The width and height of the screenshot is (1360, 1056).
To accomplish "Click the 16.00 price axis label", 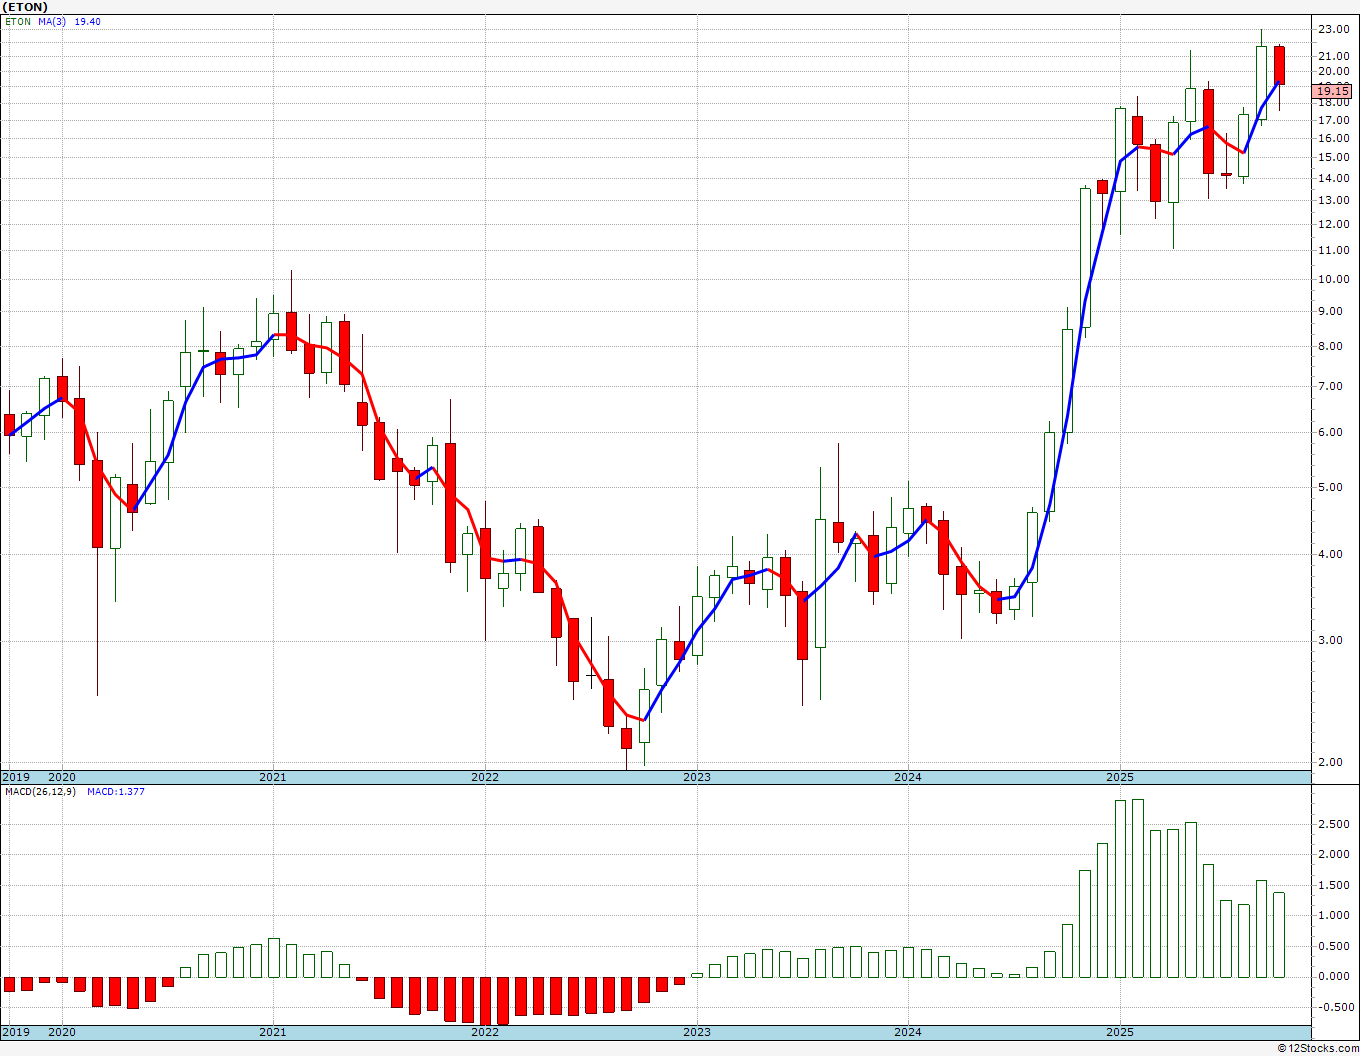I will pos(1334,138).
